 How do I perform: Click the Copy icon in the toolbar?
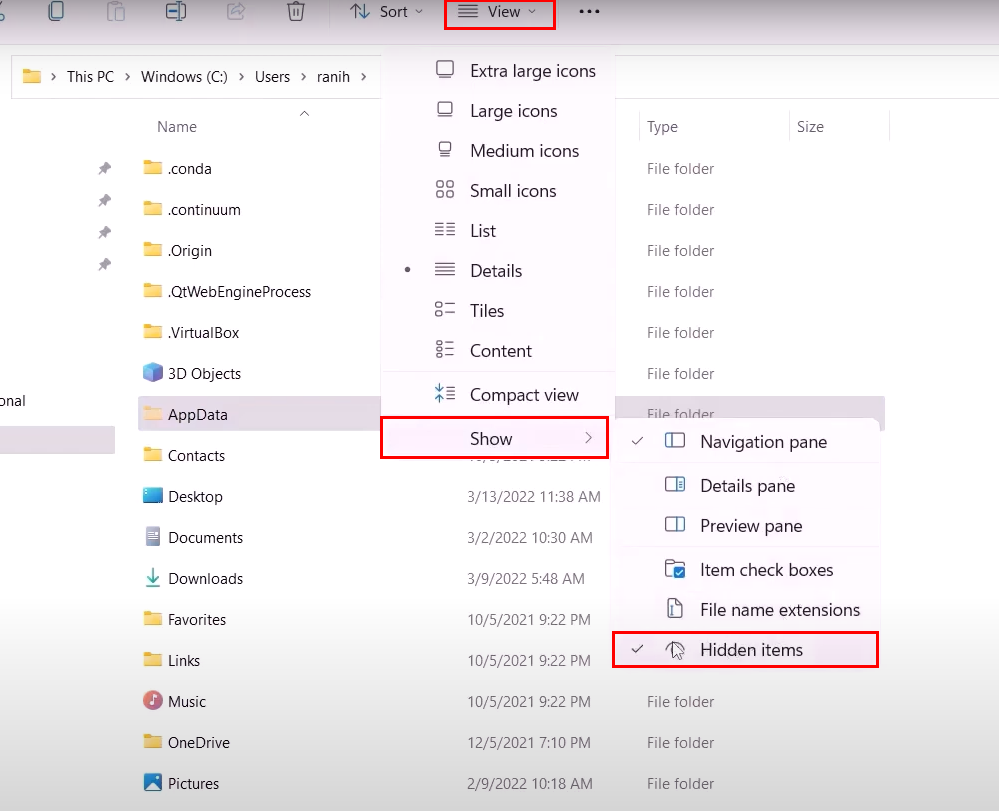point(56,12)
